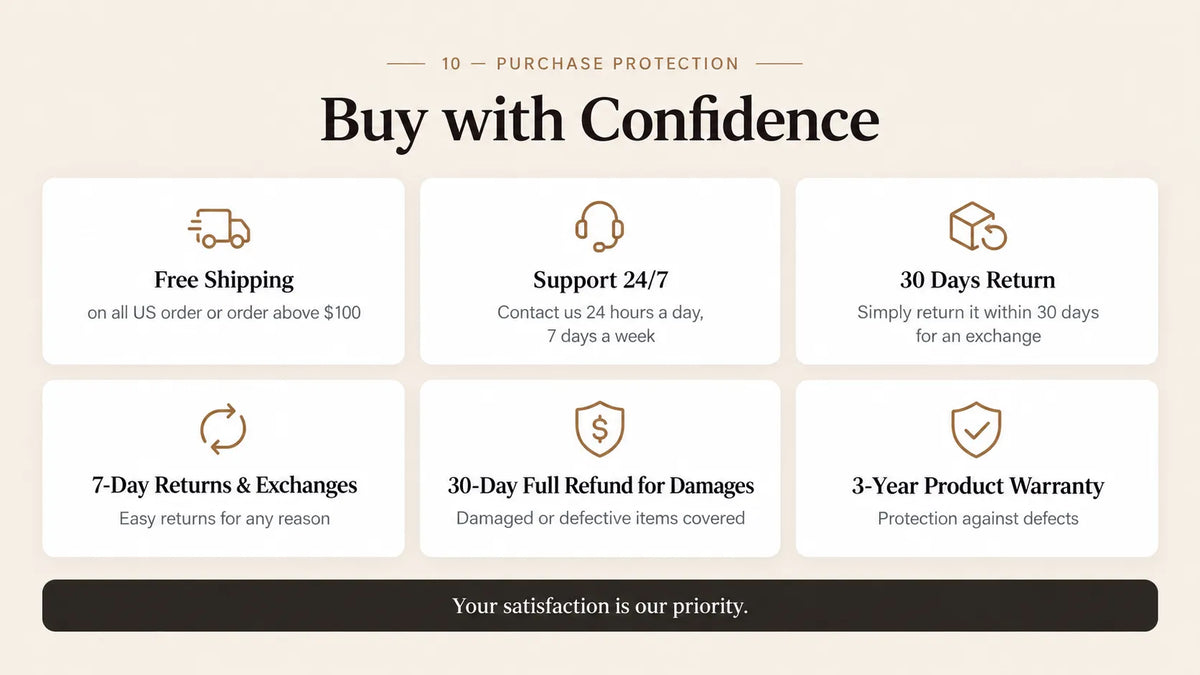The height and width of the screenshot is (675, 1200).
Task: Click the Buy with Confidence headline
Action: 600,120
